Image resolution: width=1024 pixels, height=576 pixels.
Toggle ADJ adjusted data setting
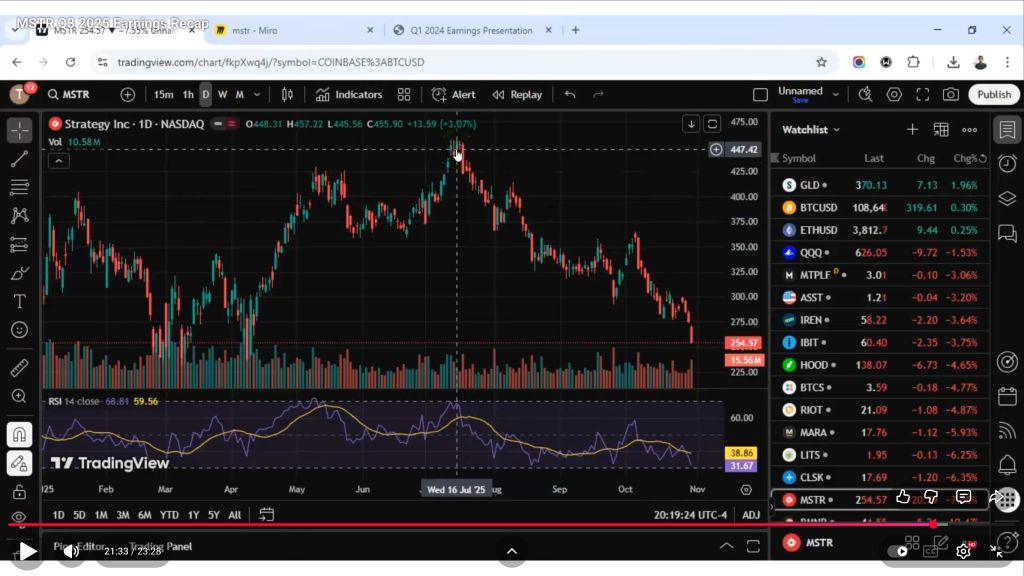click(x=751, y=515)
